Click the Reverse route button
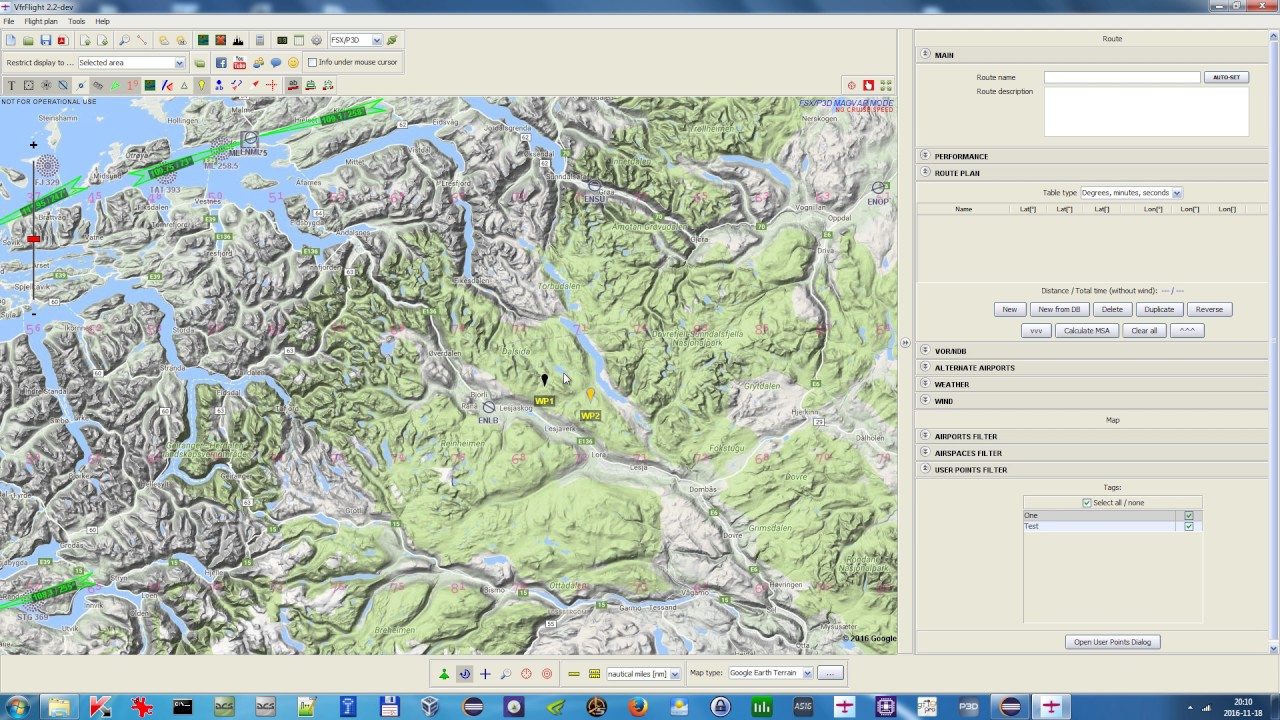 pyautogui.click(x=1209, y=309)
